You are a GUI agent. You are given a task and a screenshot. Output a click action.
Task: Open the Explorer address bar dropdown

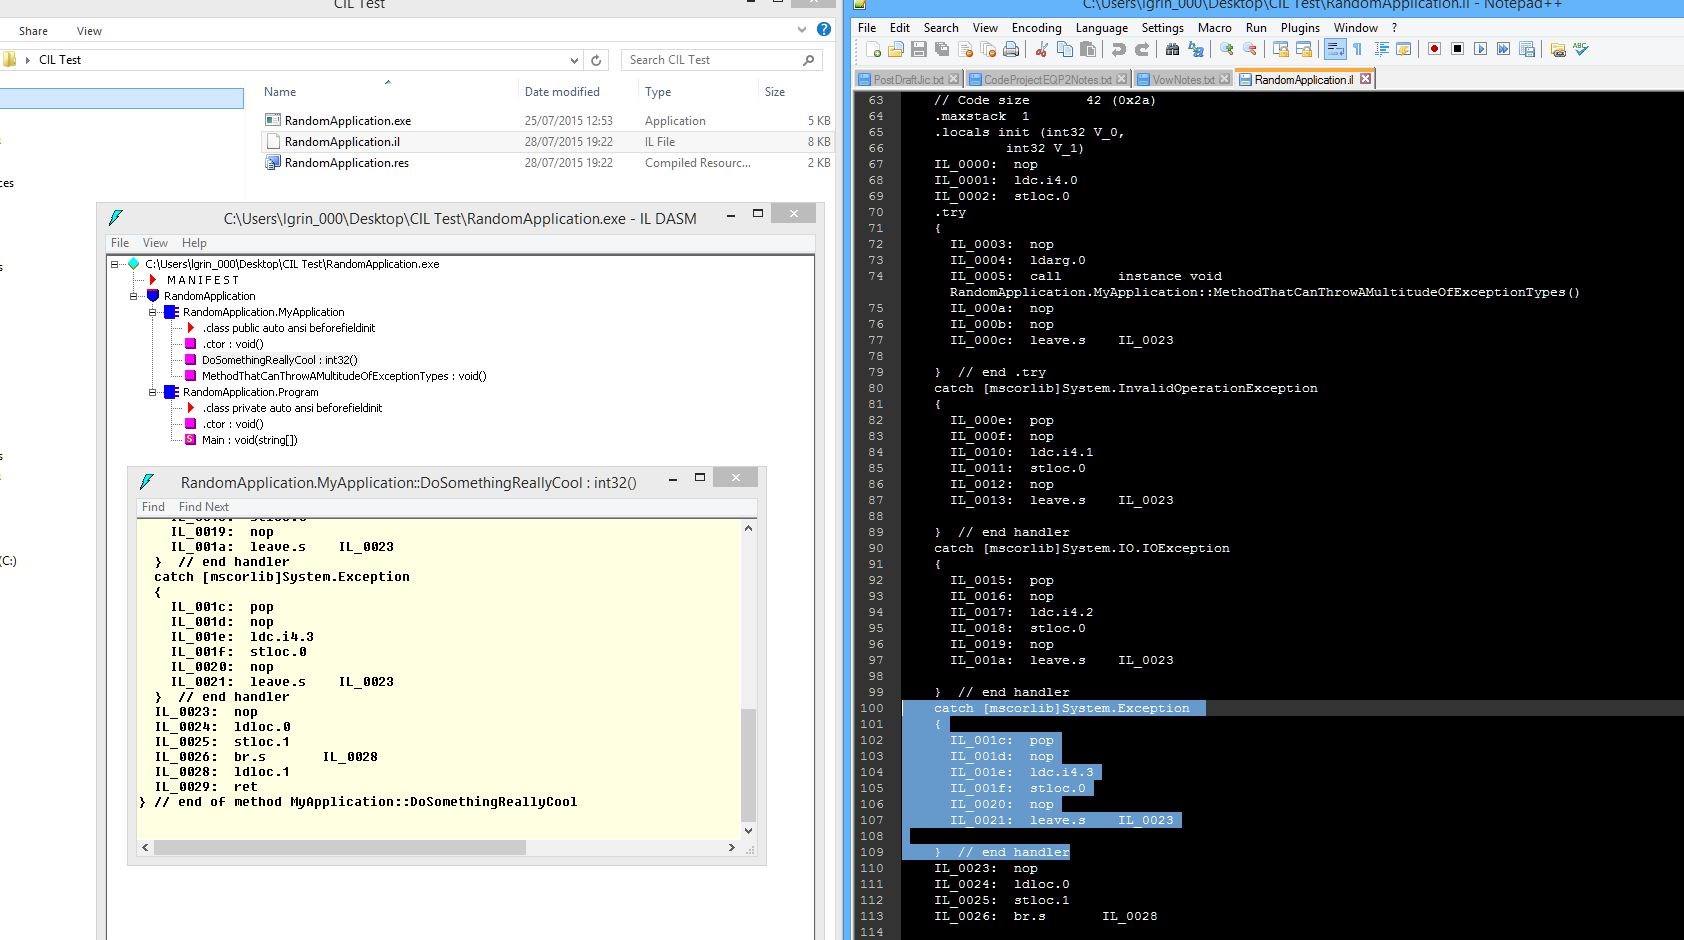click(x=574, y=60)
